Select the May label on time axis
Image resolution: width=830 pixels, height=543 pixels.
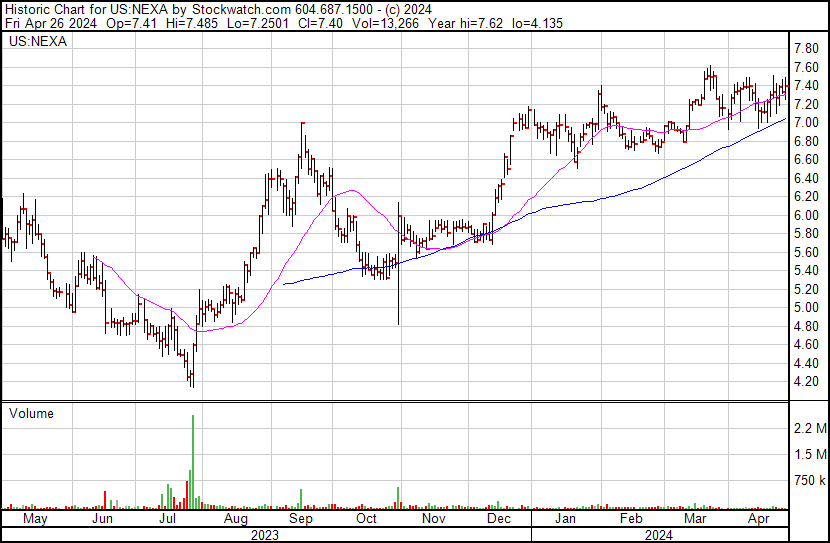pos(34,520)
